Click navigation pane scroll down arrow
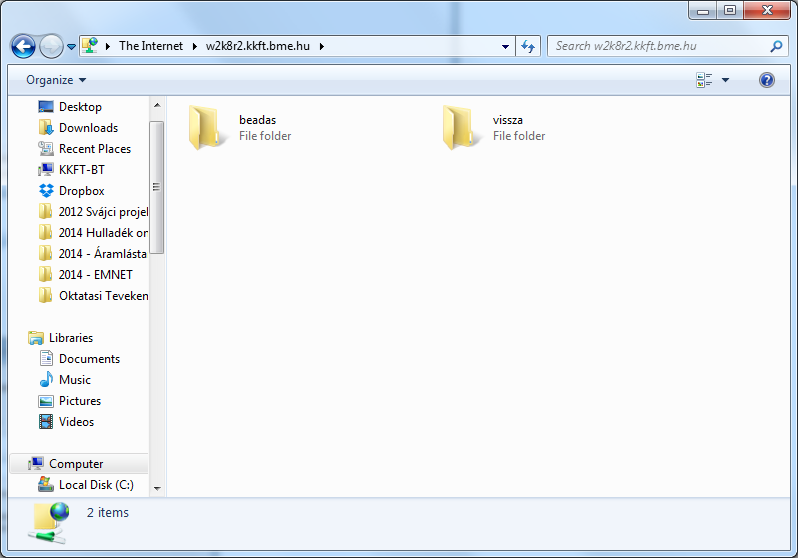The width and height of the screenshot is (798, 558). (157, 489)
